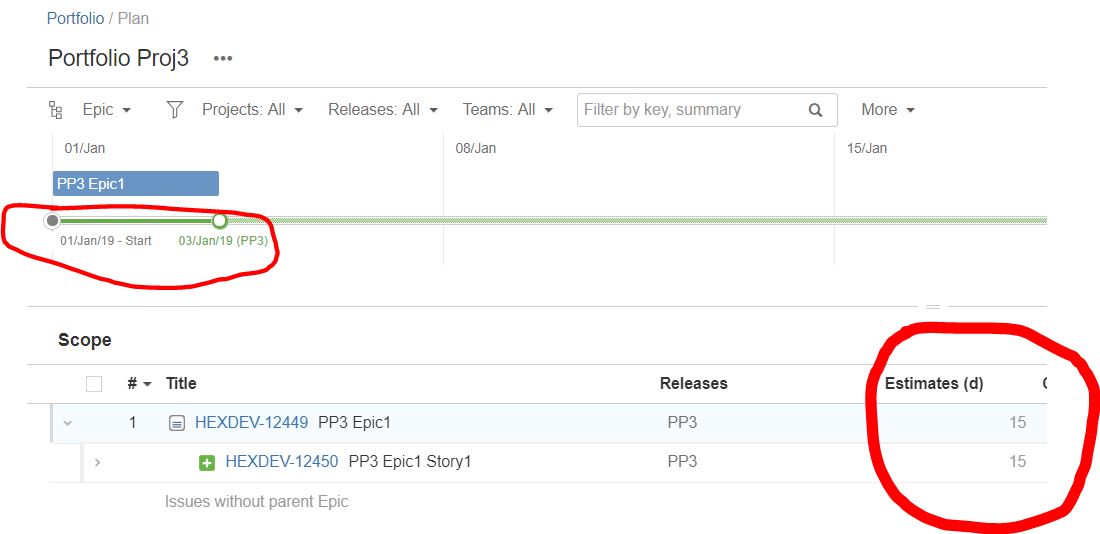
Task: Click the Estimates (d) column header
Action: point(934,384)
